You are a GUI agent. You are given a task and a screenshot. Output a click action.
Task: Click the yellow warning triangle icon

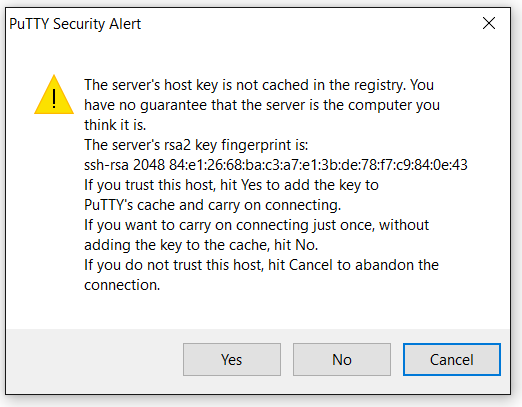(x=54, y=95)
